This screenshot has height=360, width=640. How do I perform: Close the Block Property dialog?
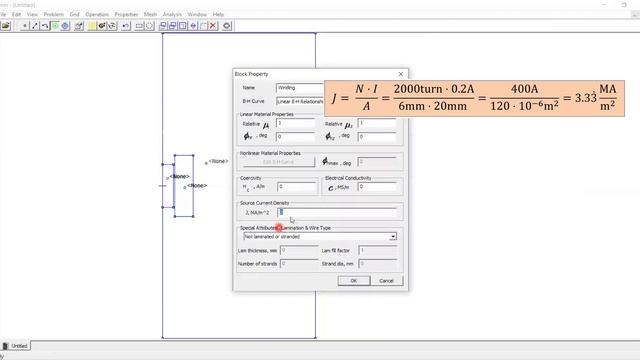tap(400, 74)
